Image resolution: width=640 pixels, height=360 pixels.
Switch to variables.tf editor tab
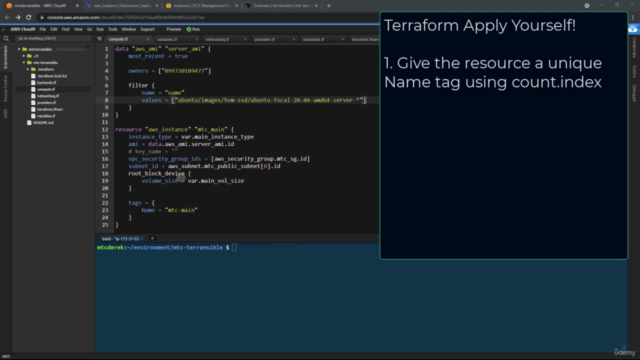[x=168, y=40]
